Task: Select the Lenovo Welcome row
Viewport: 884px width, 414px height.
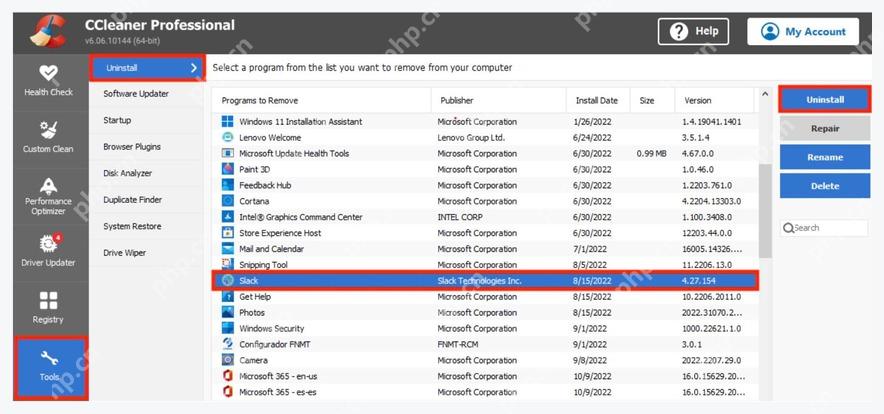Action: click(485, 137)
